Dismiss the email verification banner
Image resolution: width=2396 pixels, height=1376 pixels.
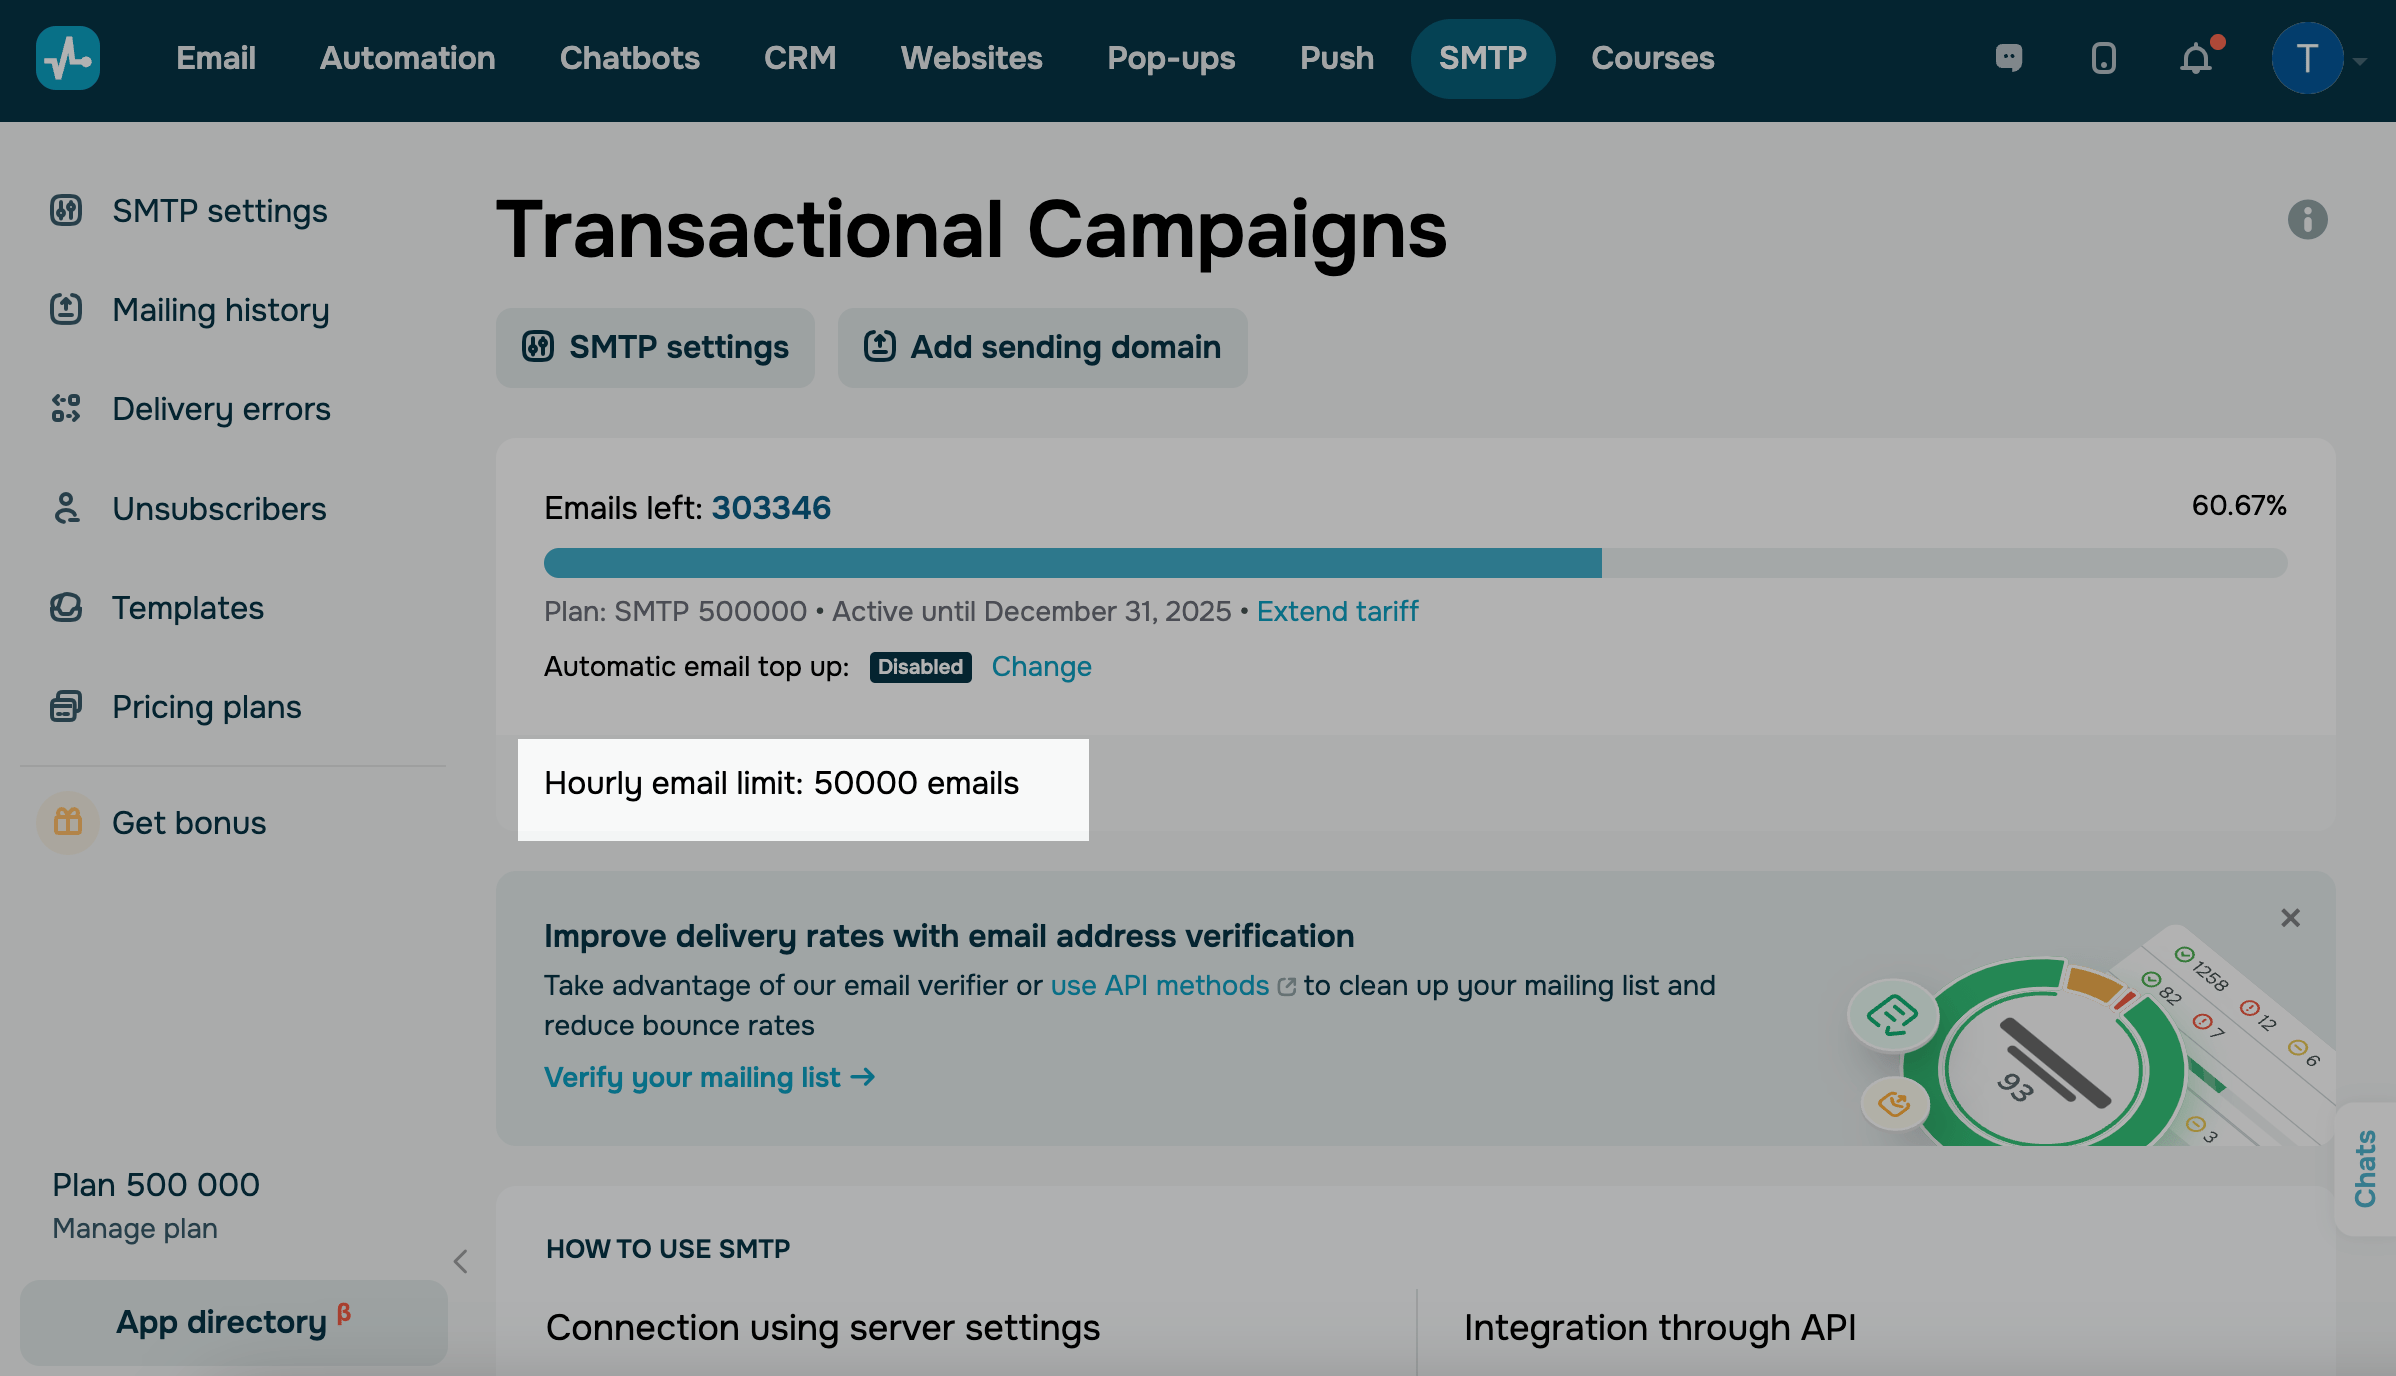coord(2290,918)
